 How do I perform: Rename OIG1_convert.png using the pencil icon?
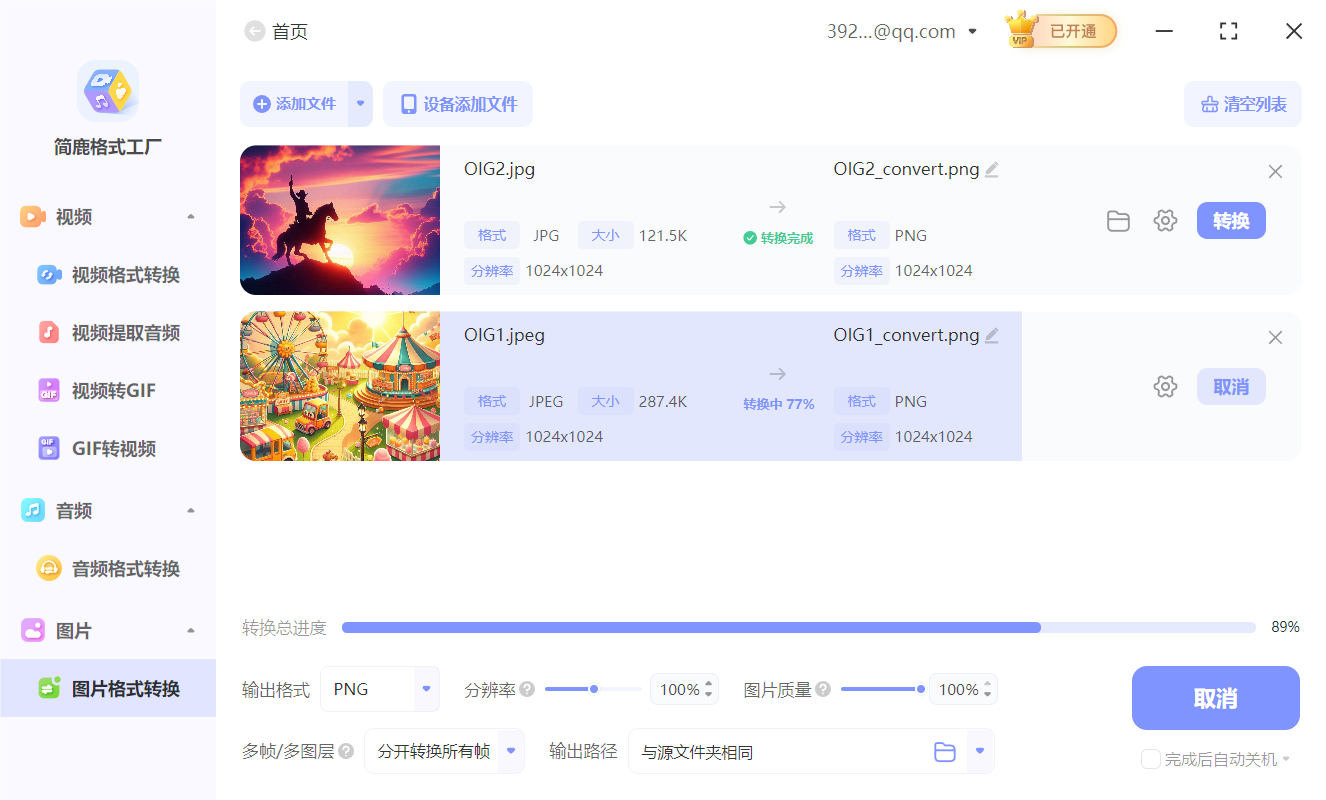pyautogui.click(x=991, y=334)
